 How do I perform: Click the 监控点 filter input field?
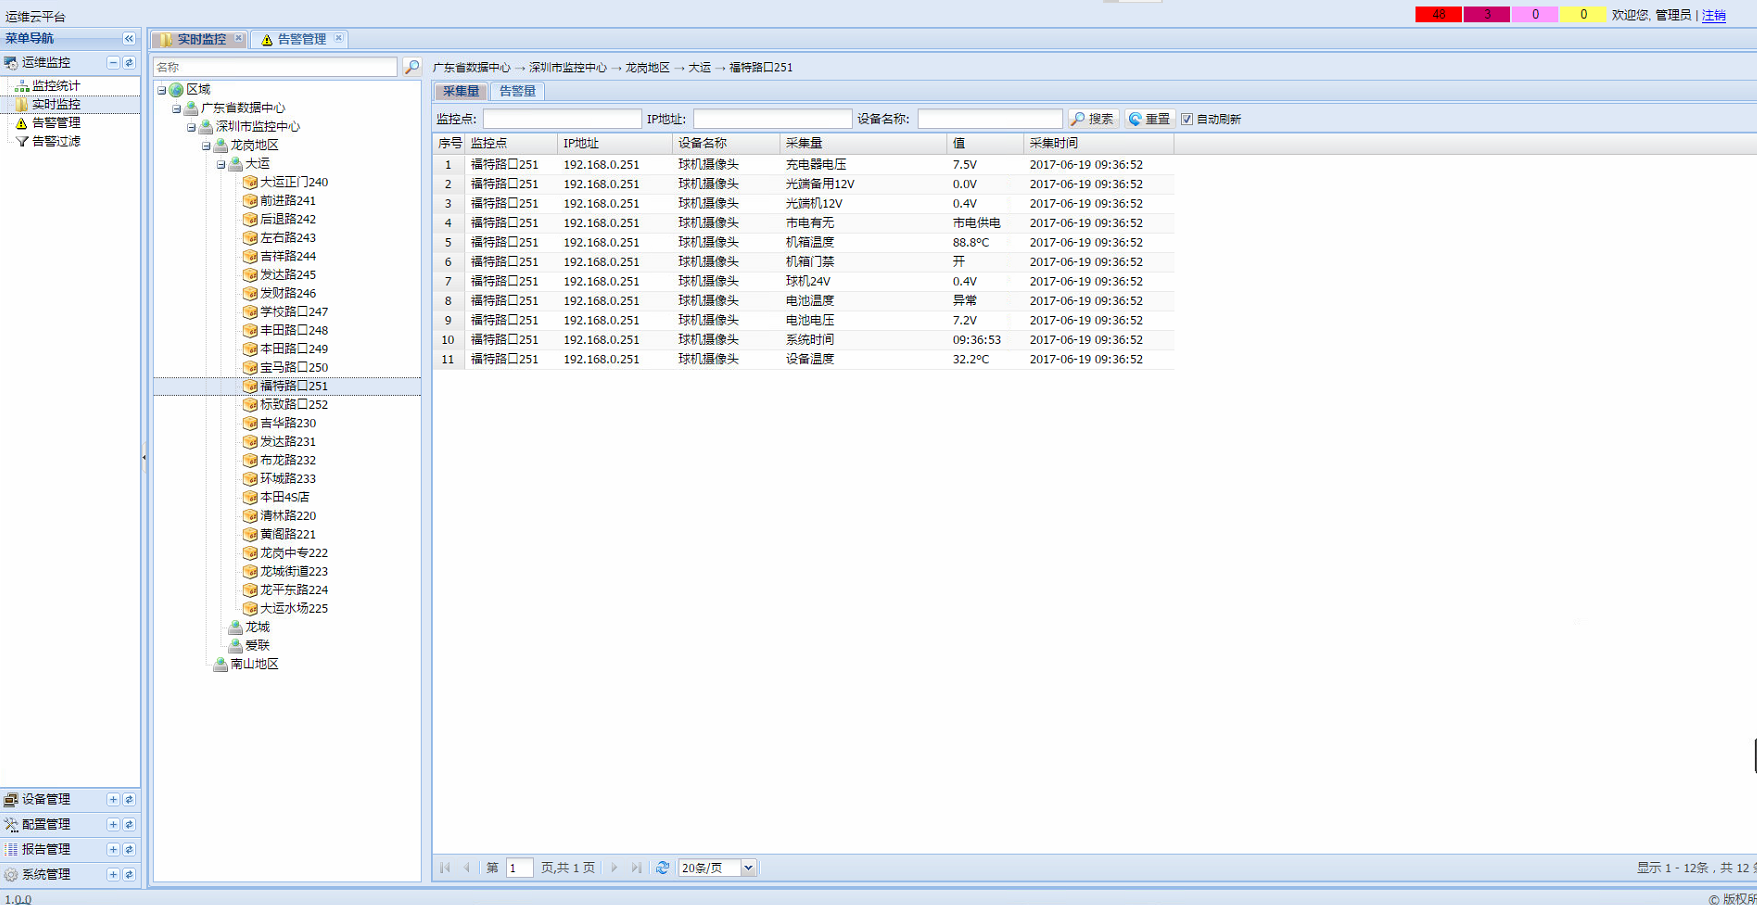pyautogui.click(x=562, y=119)
